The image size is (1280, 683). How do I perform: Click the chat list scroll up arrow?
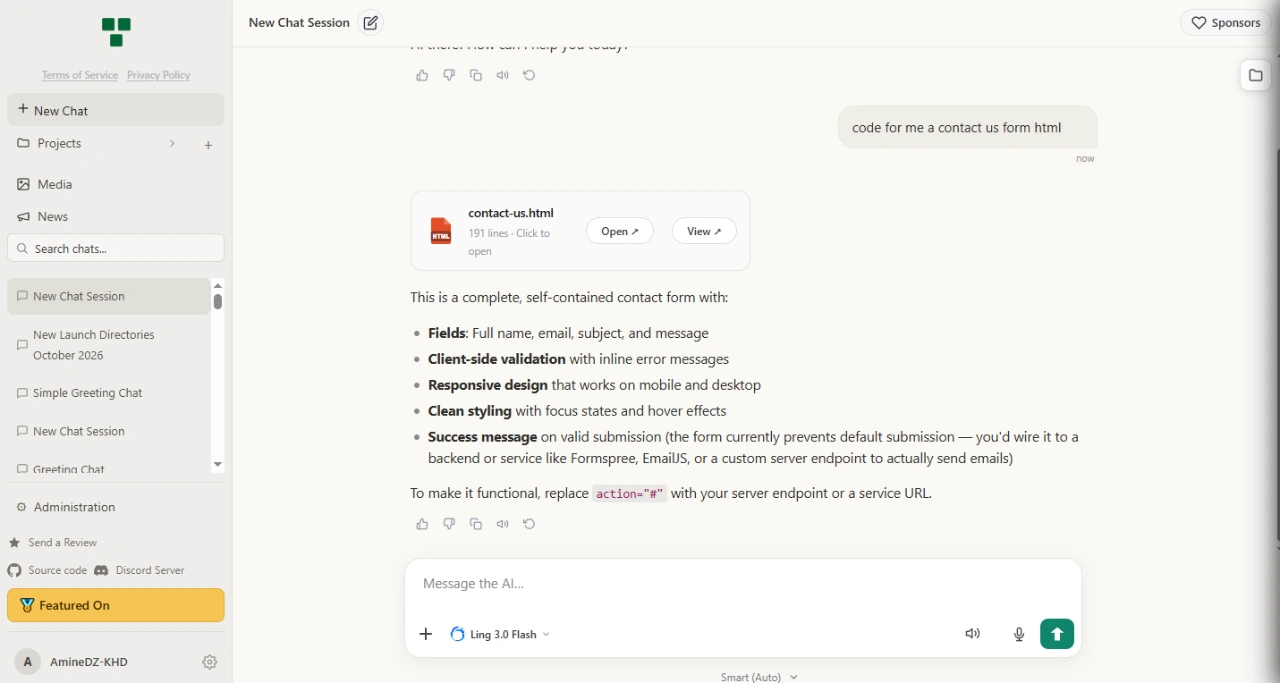[218, 286]
